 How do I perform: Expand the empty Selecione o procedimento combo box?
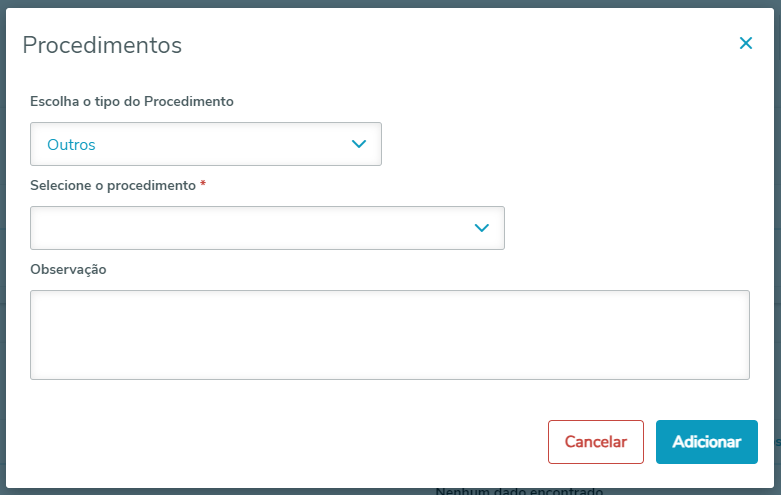click(267, 228)
